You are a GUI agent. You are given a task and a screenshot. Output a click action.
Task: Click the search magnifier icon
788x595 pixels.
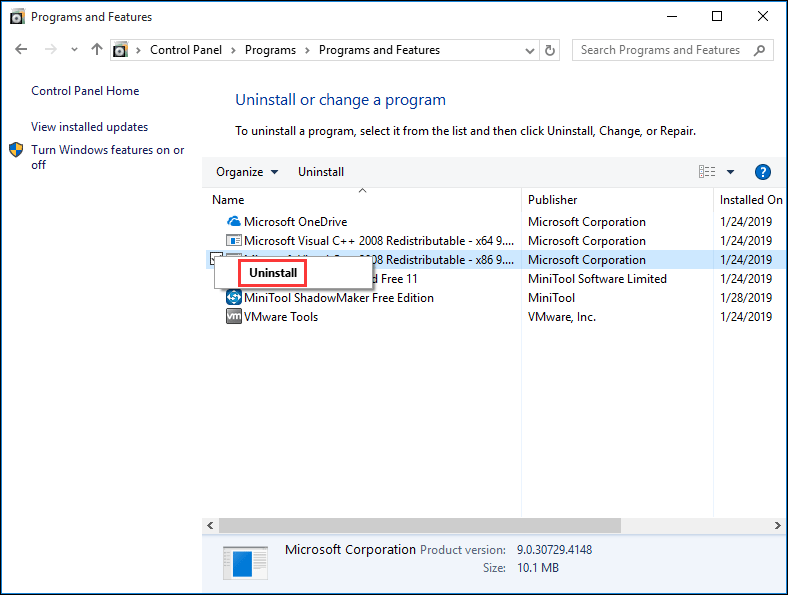tap(759, 50)
